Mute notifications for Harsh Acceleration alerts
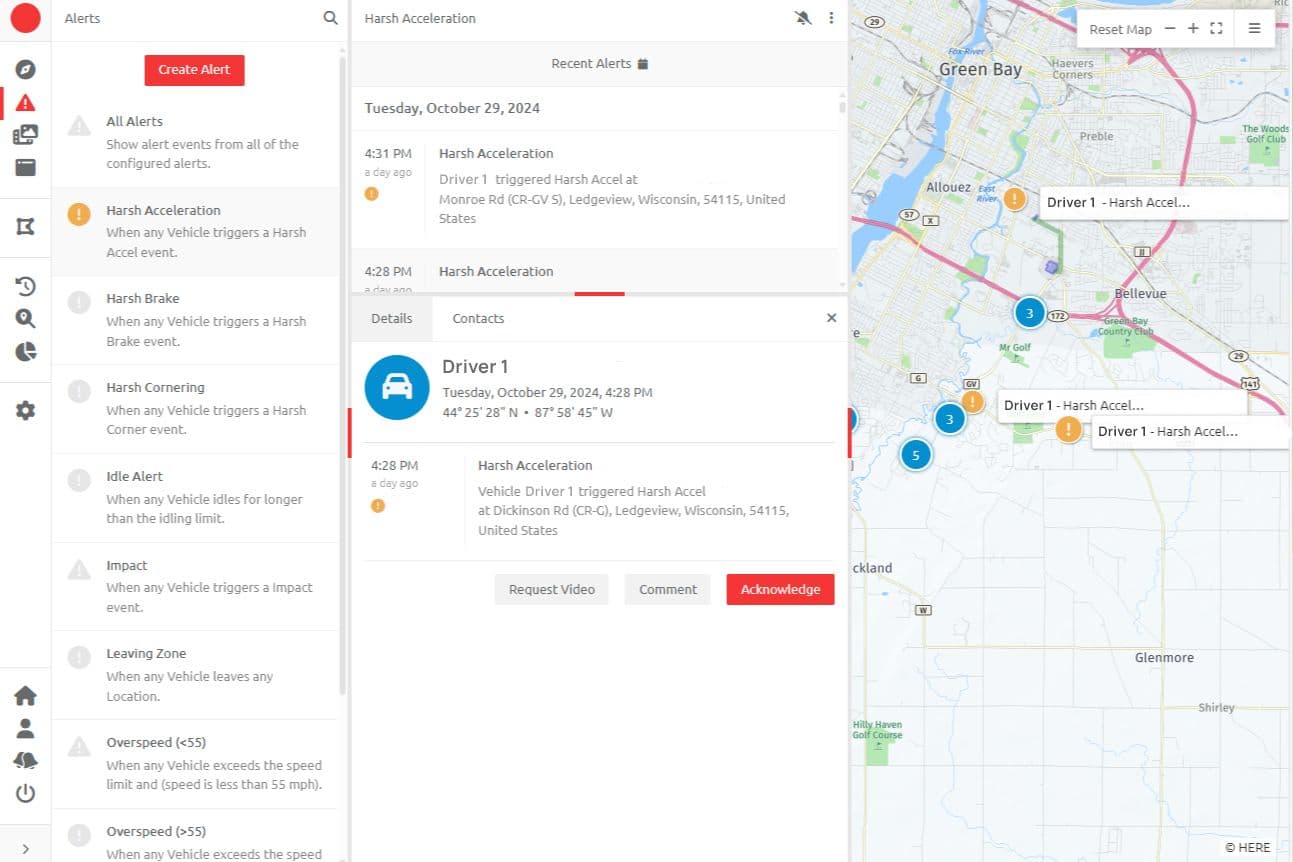This screenshot has height=862, width=1293. (x=804, y=18)
